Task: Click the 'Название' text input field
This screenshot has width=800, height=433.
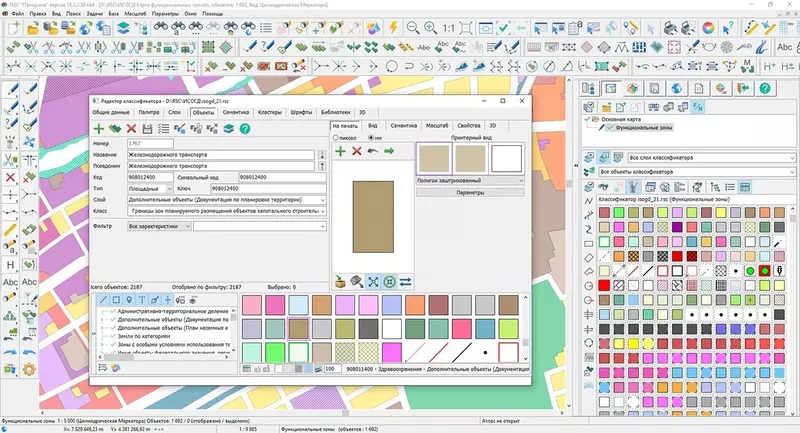Action: click(x=220, y=156)
